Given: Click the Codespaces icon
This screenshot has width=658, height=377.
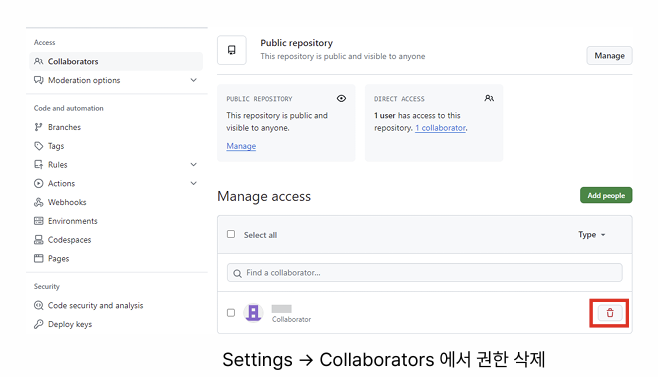Looking at the screenshot, I should point(39,240).
